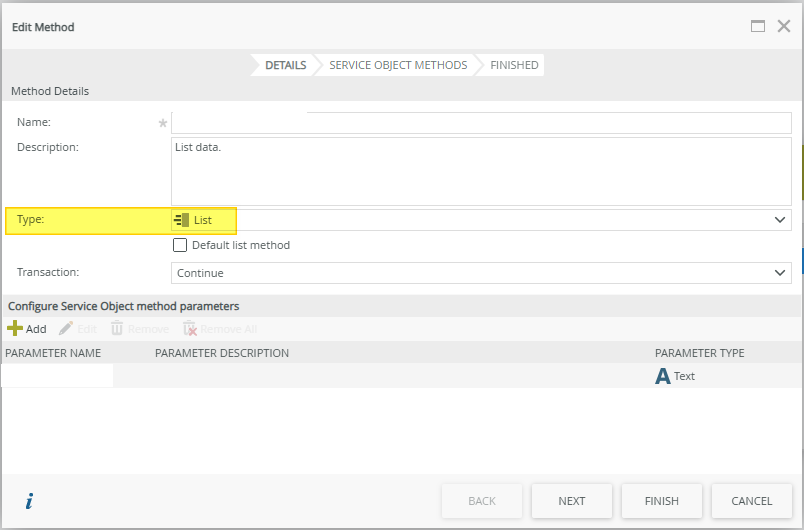Image resolution: width=804 pixels, height=530 pixels.
Task: Click the Finish button
Action: coord(661,501)
